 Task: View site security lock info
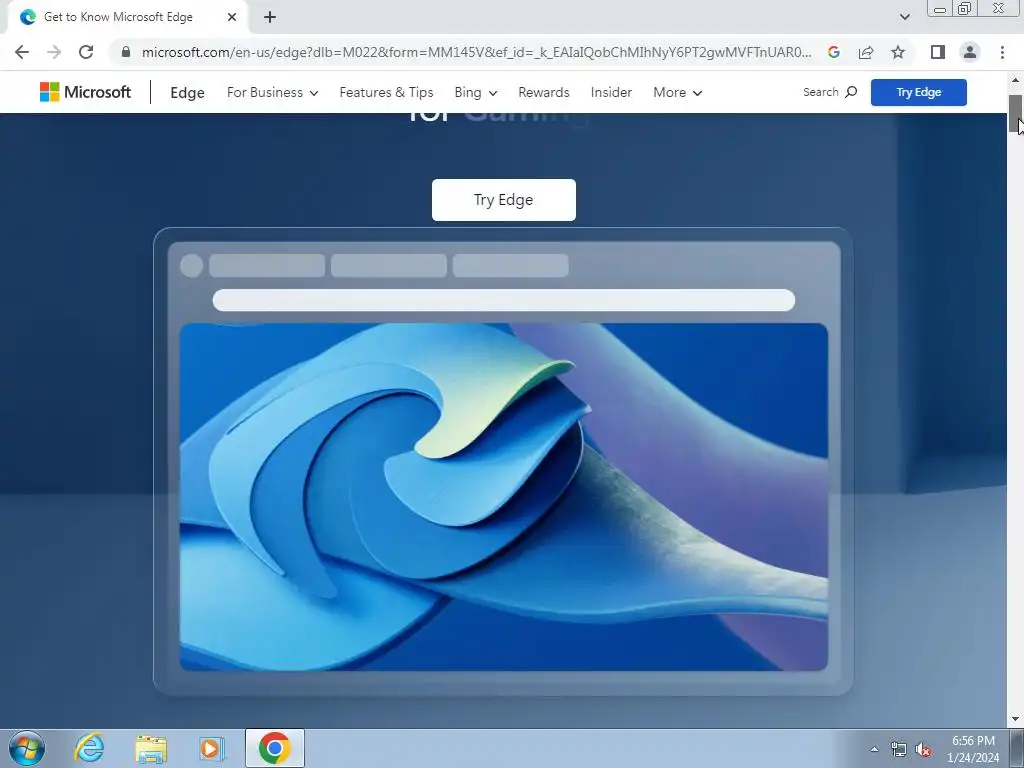tap(126, 52)
